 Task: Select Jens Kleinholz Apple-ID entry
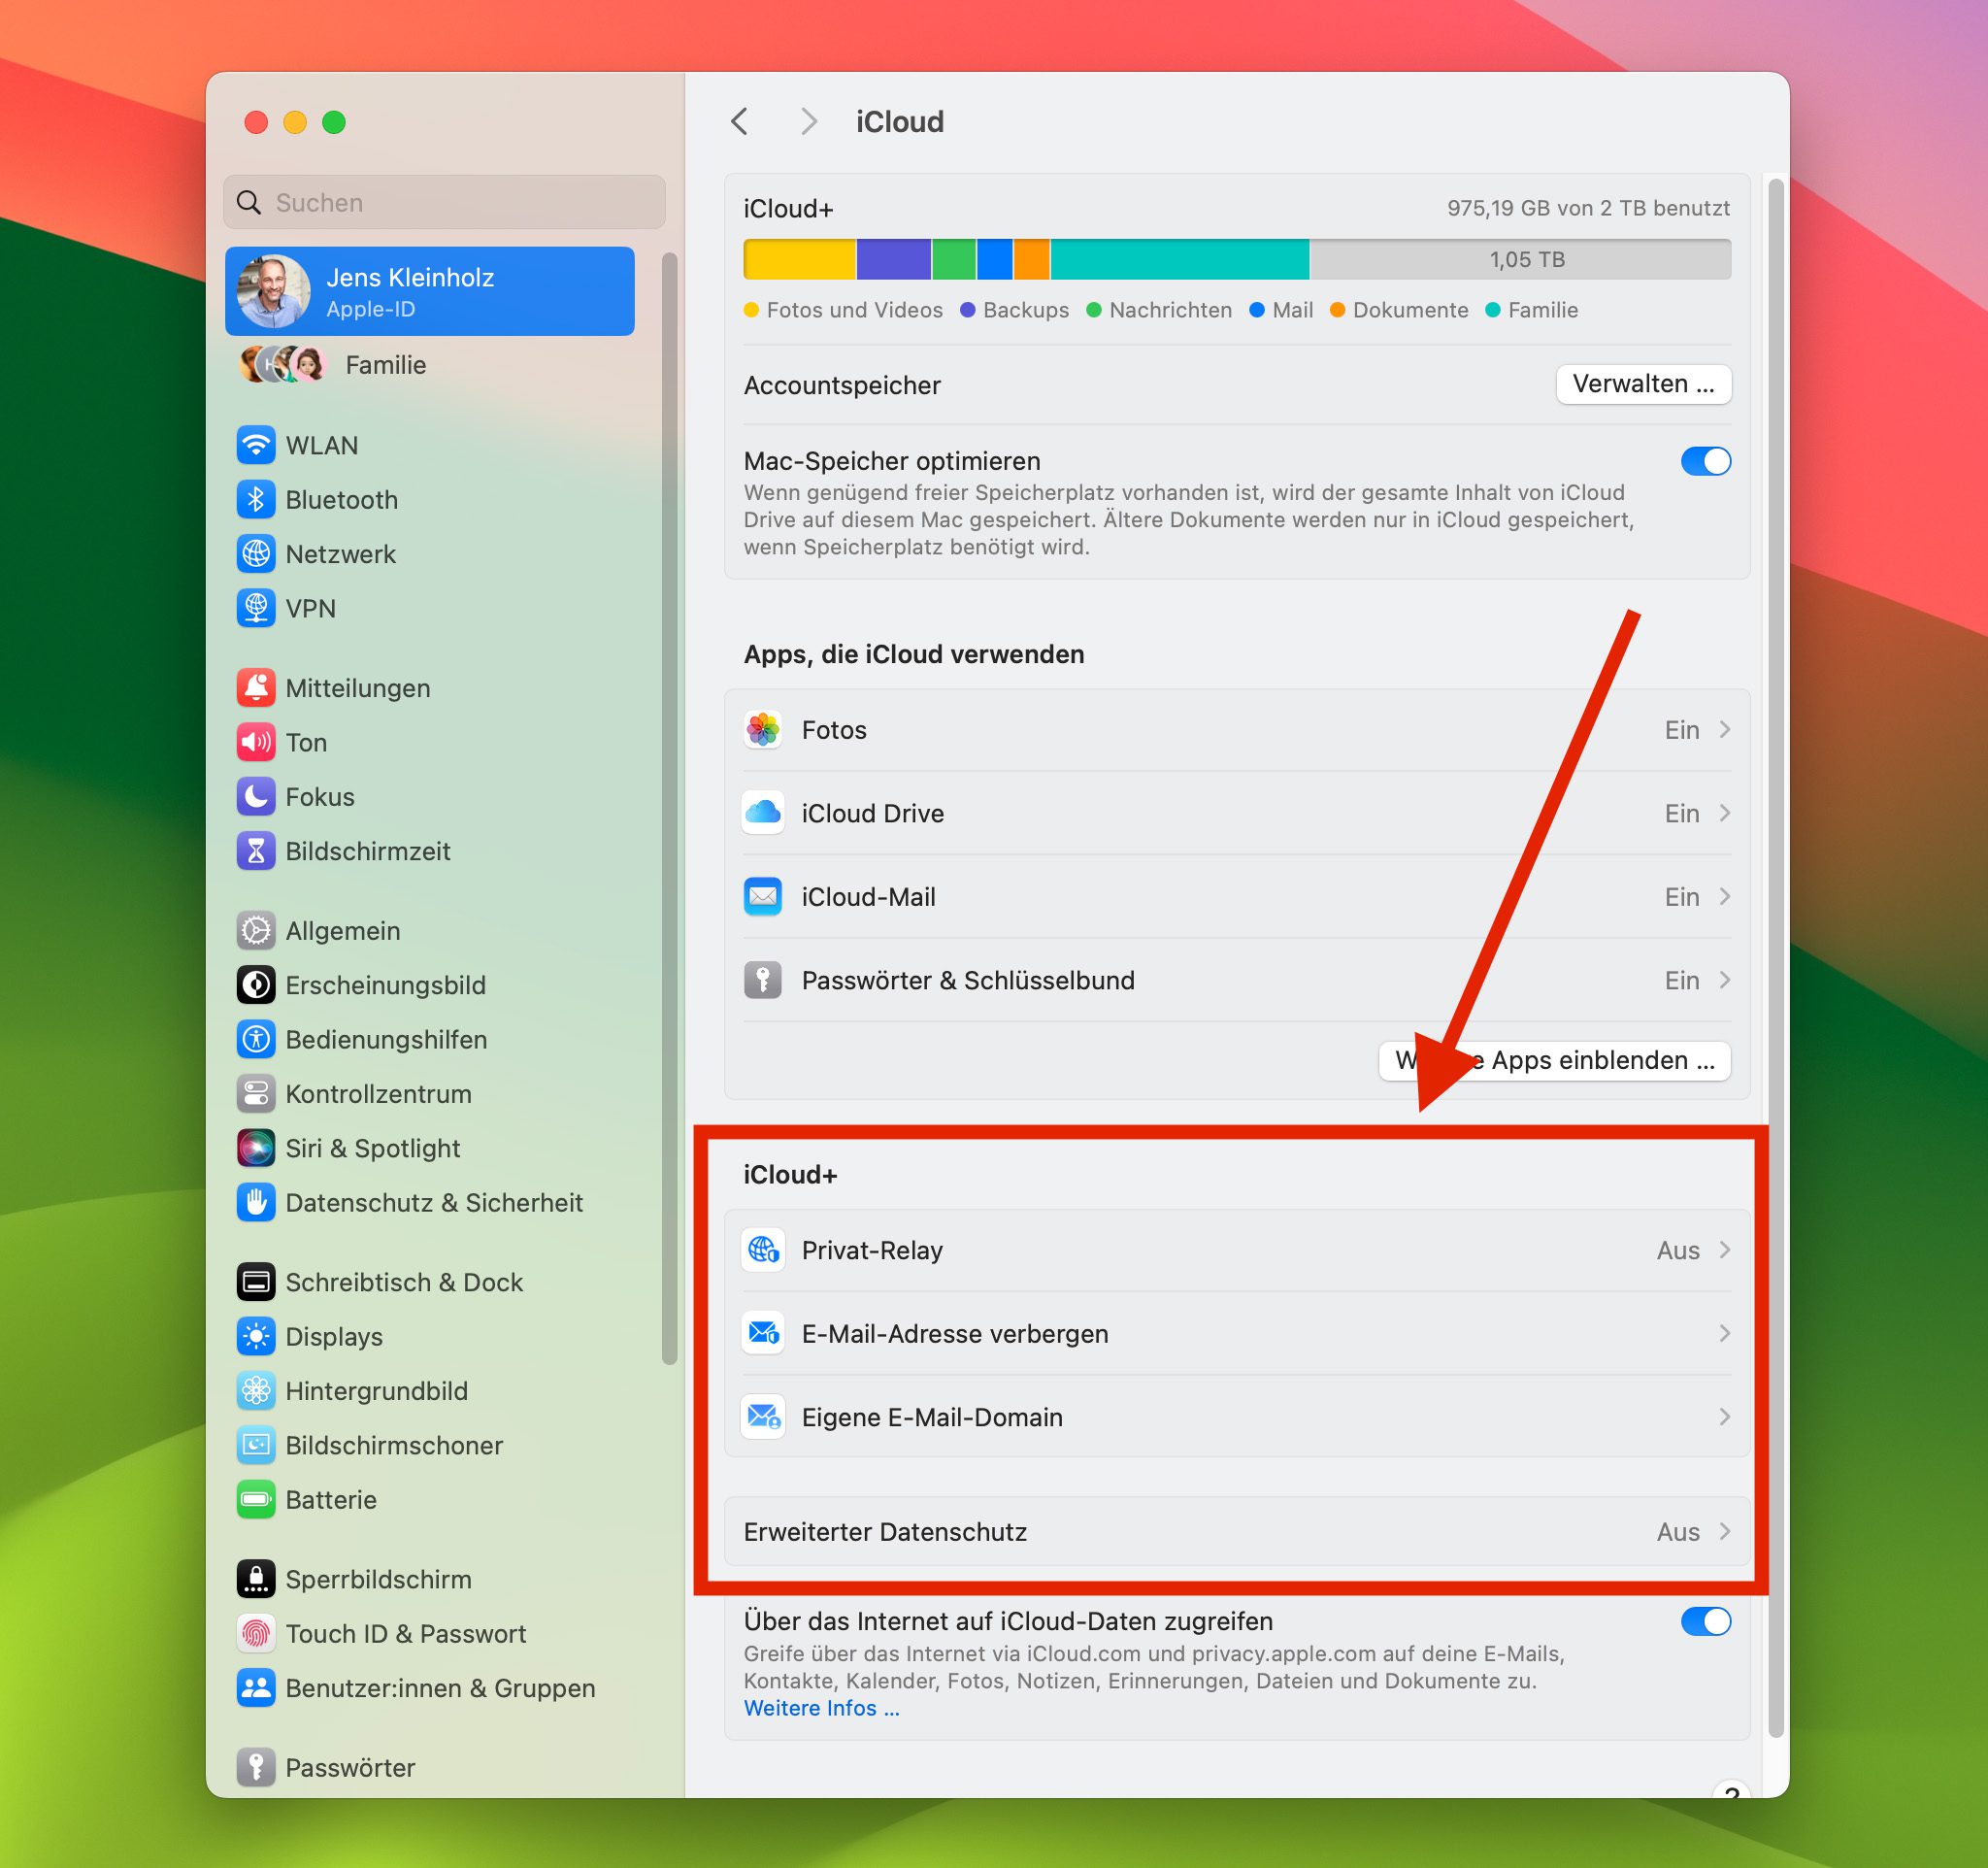[430, 291]
